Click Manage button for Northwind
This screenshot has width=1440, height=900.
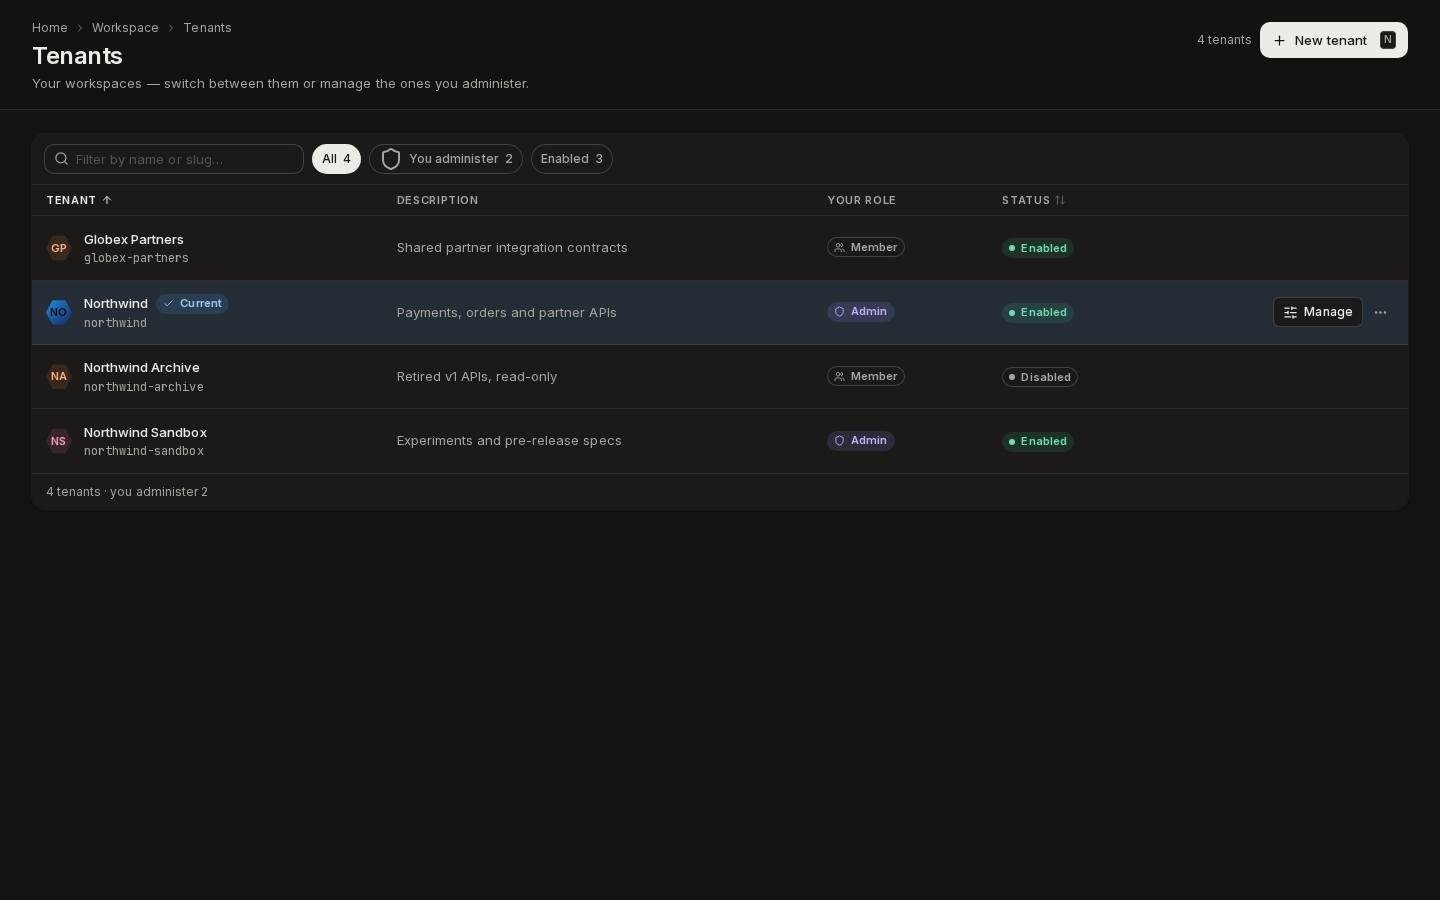[x=1318, y=312]
